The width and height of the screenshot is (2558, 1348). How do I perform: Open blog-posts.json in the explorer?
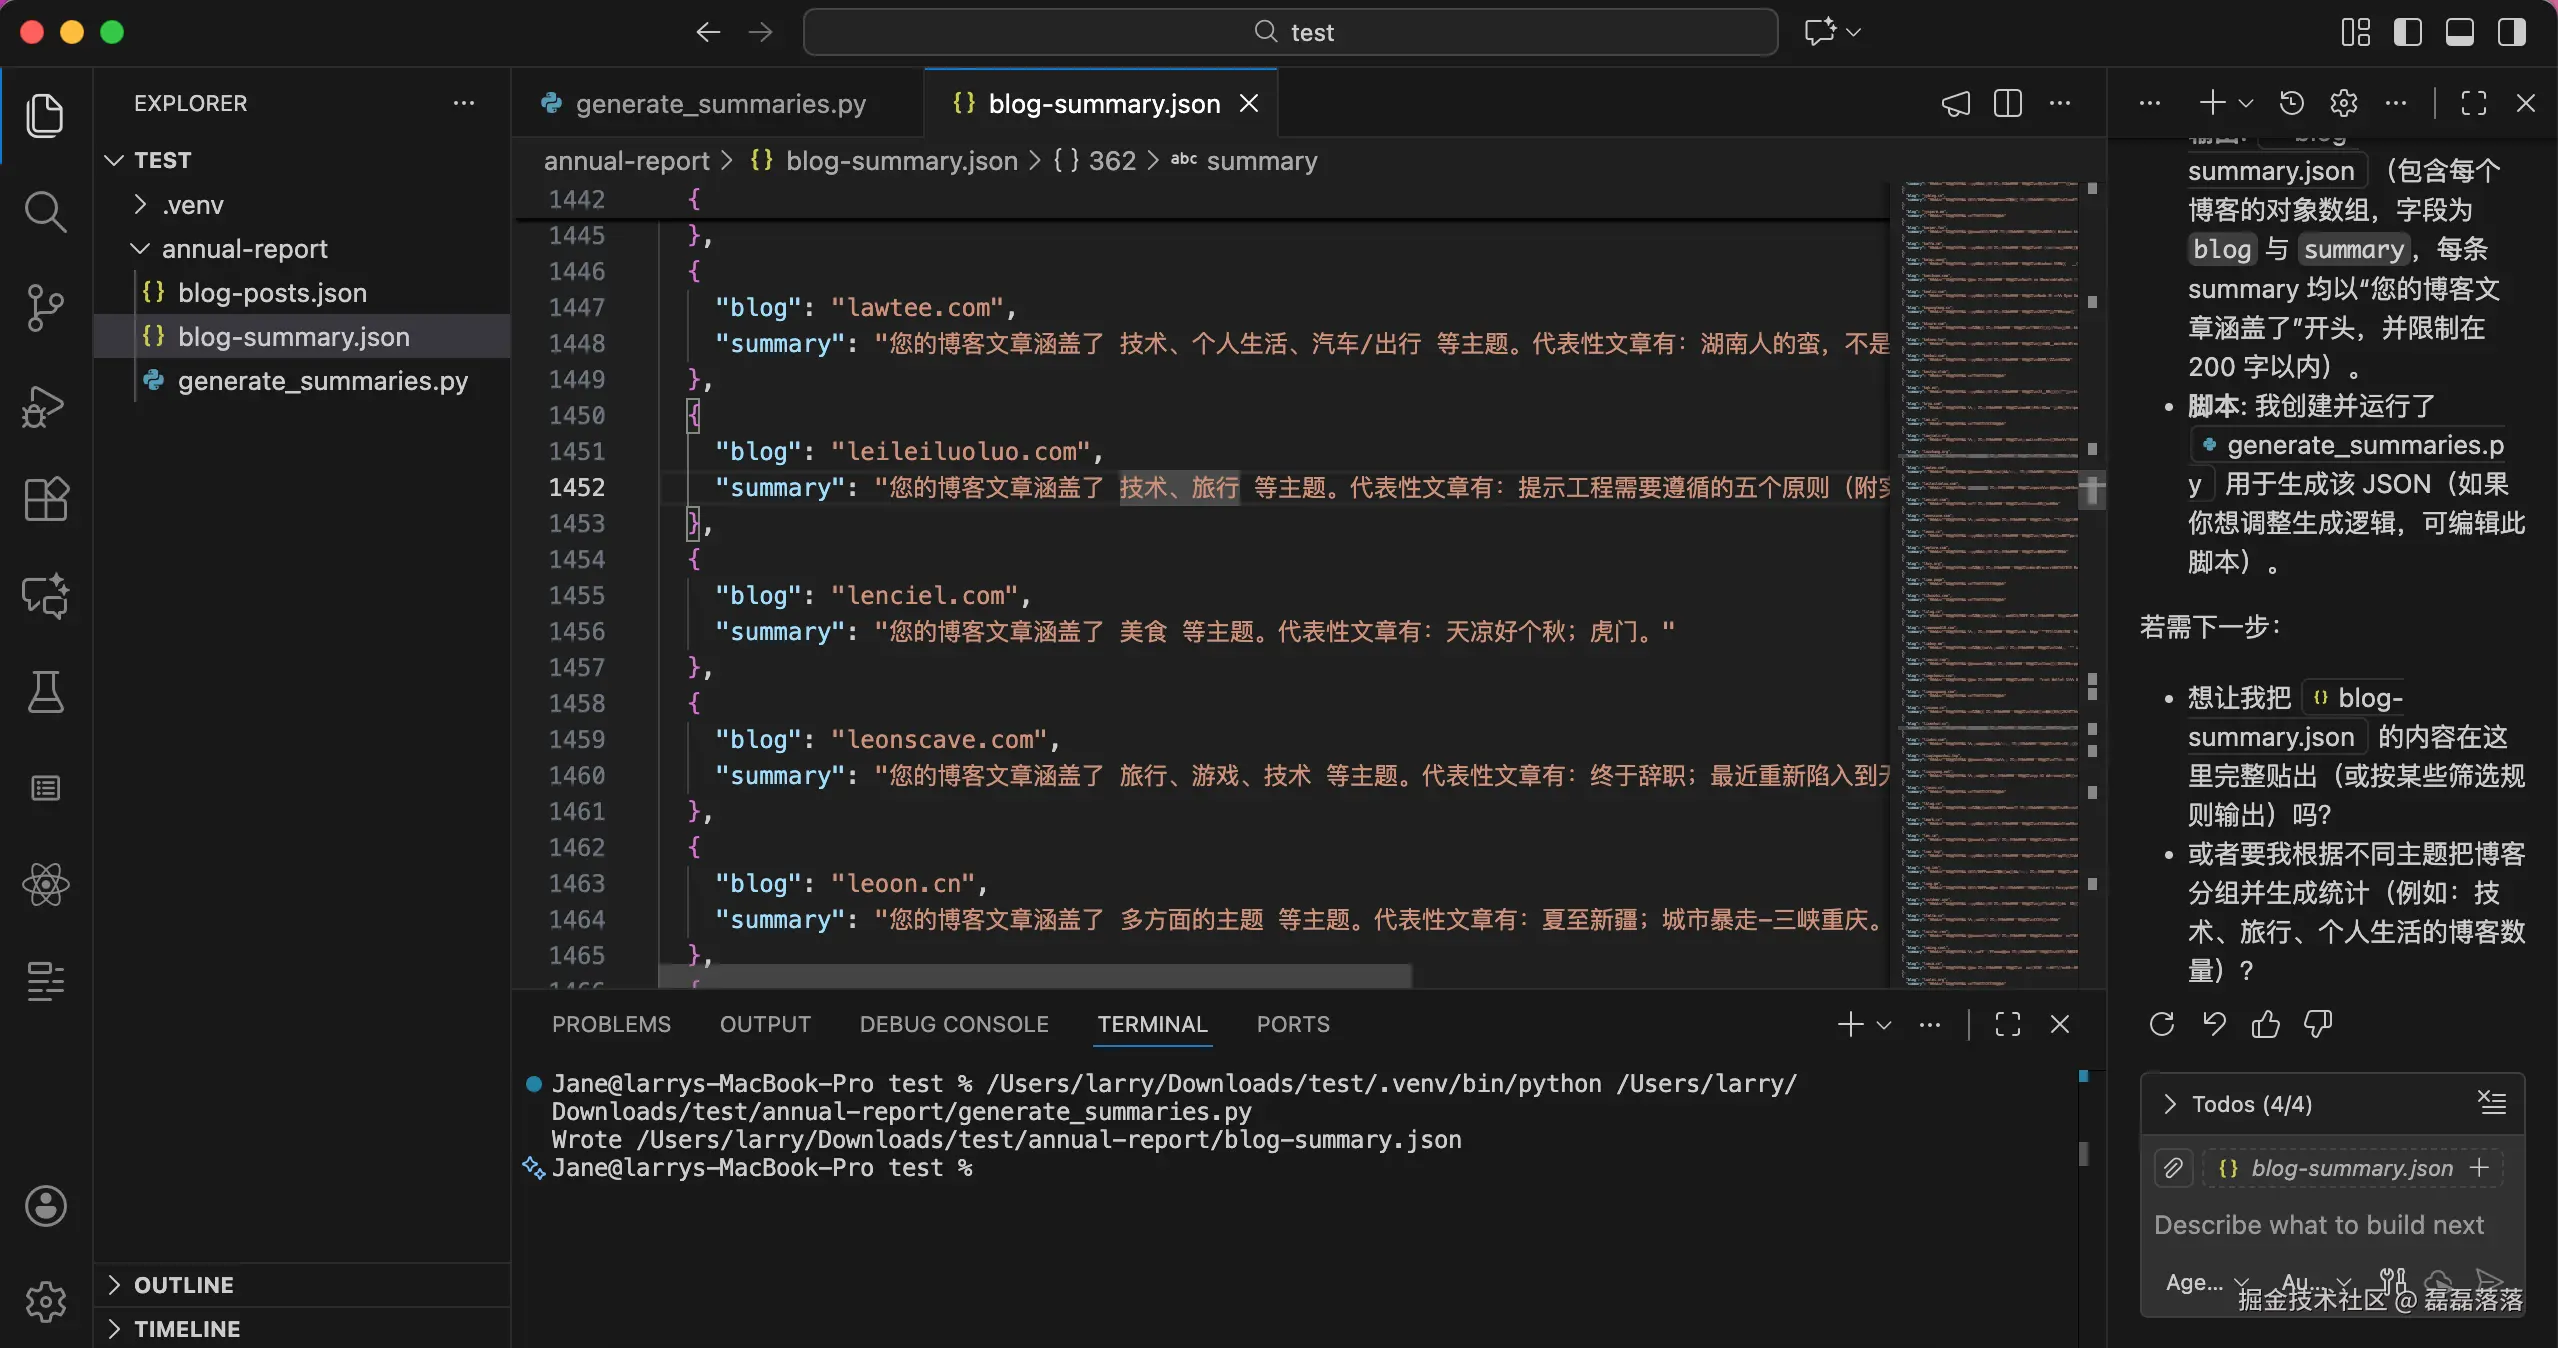(x=272, y=293)
